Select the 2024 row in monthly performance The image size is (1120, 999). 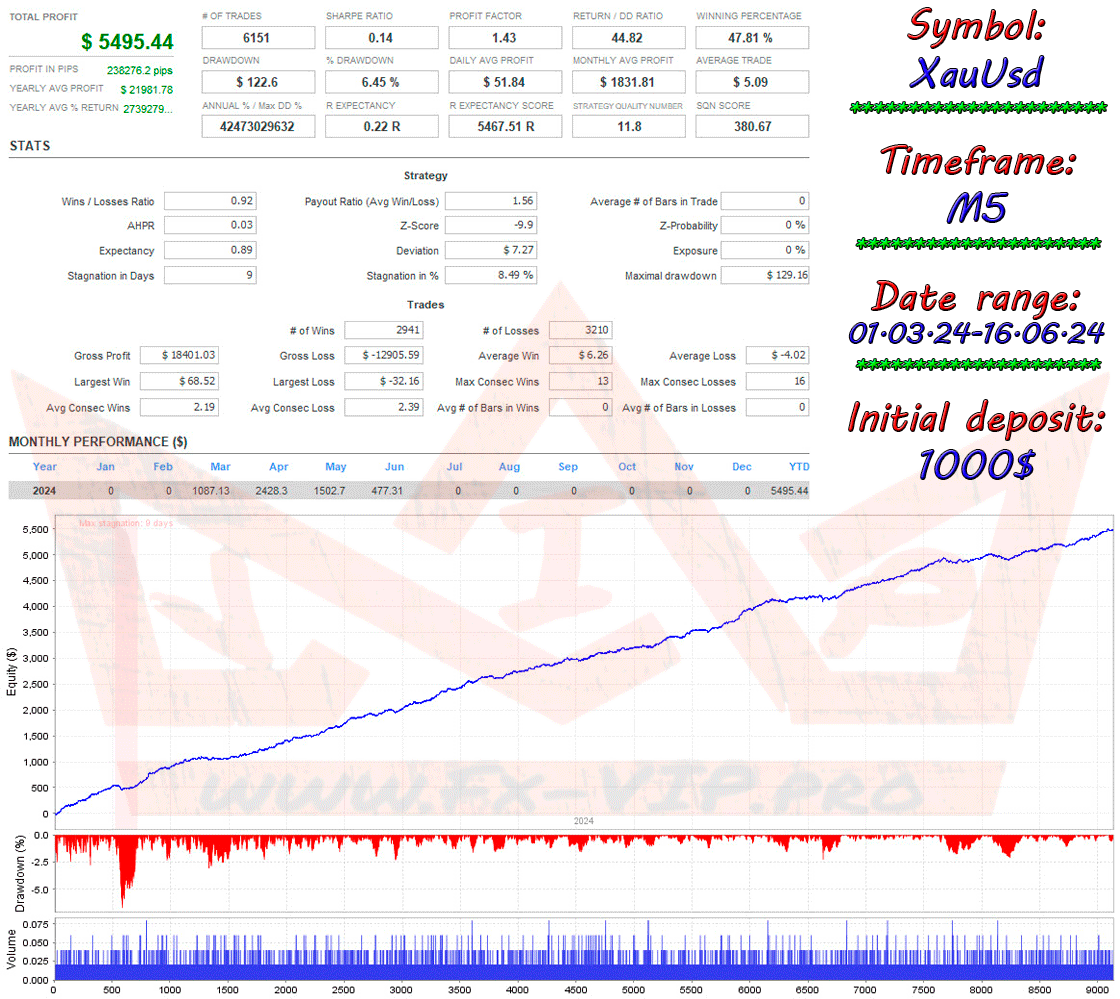coord(44,491)
